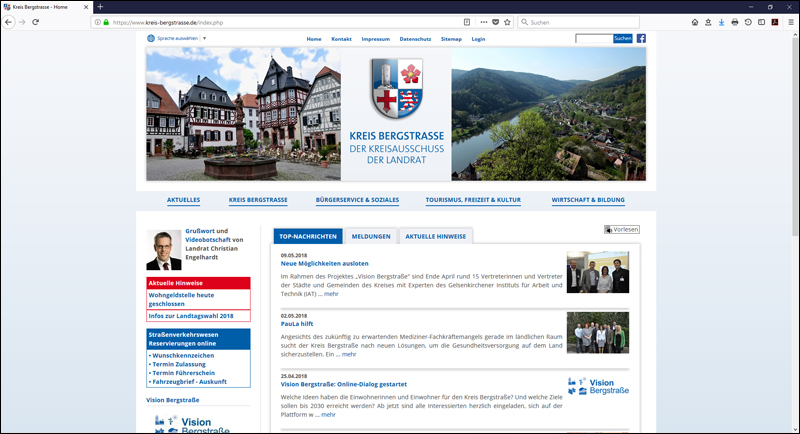Click the Login link
Viewport: 800px width, 434px height.
(478, 39)
